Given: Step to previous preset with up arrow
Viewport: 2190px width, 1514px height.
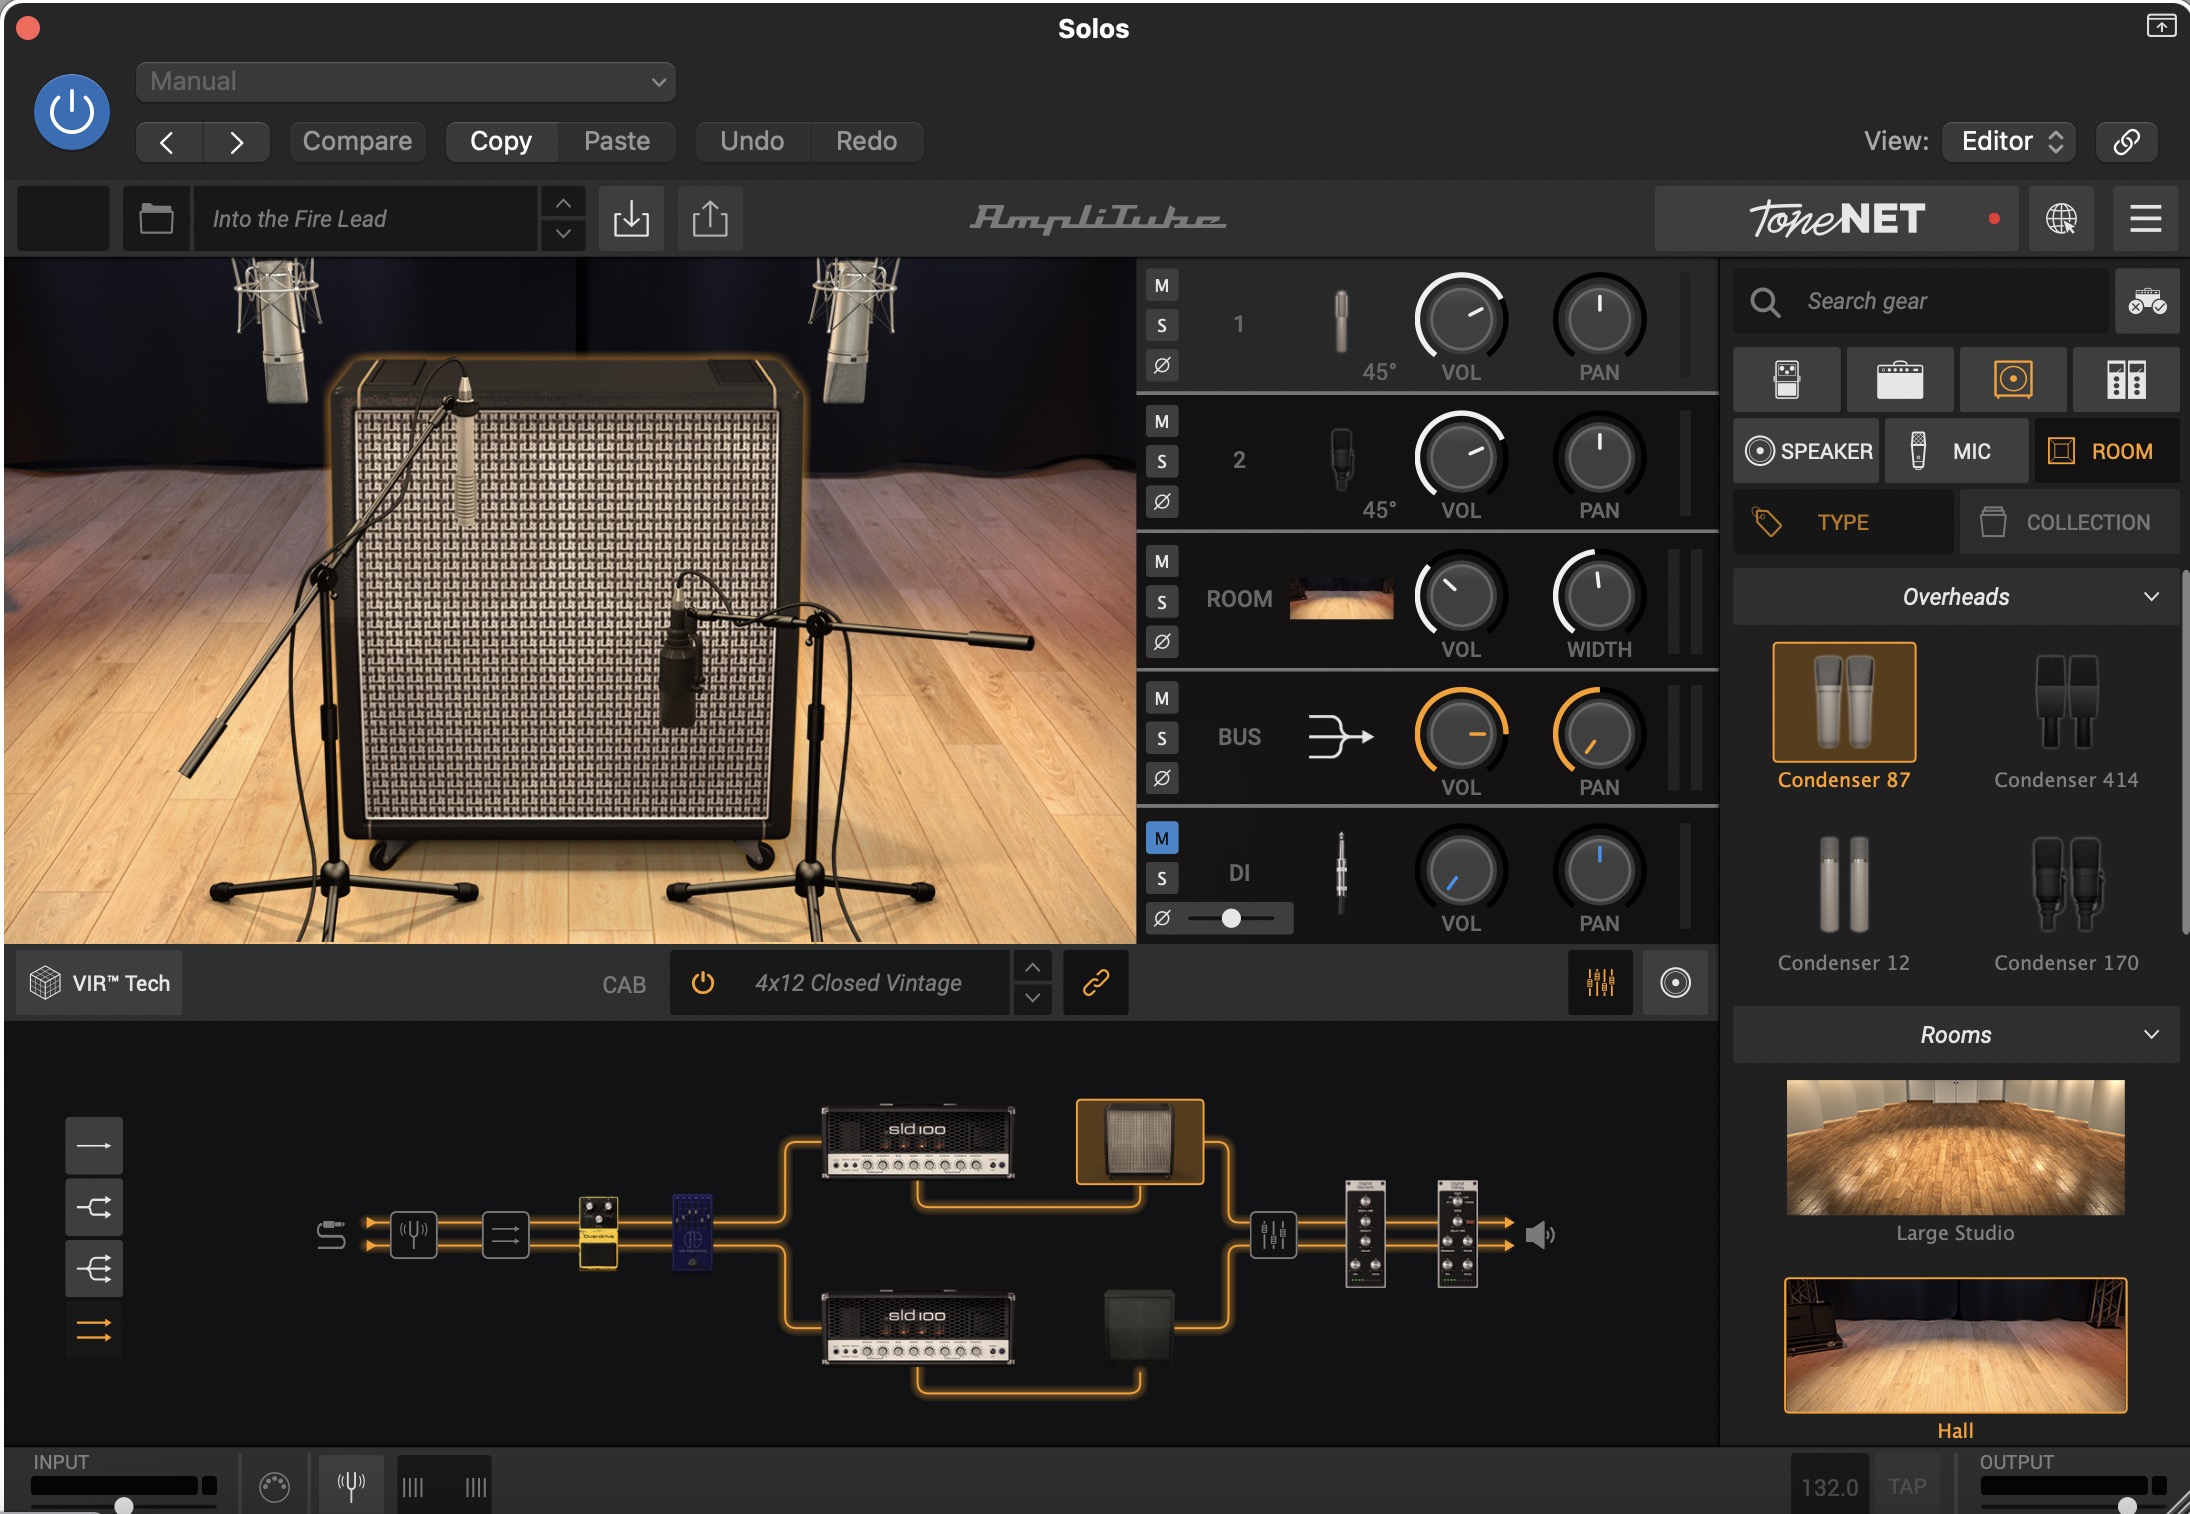Looking at the screenshot, I should 563,203.
